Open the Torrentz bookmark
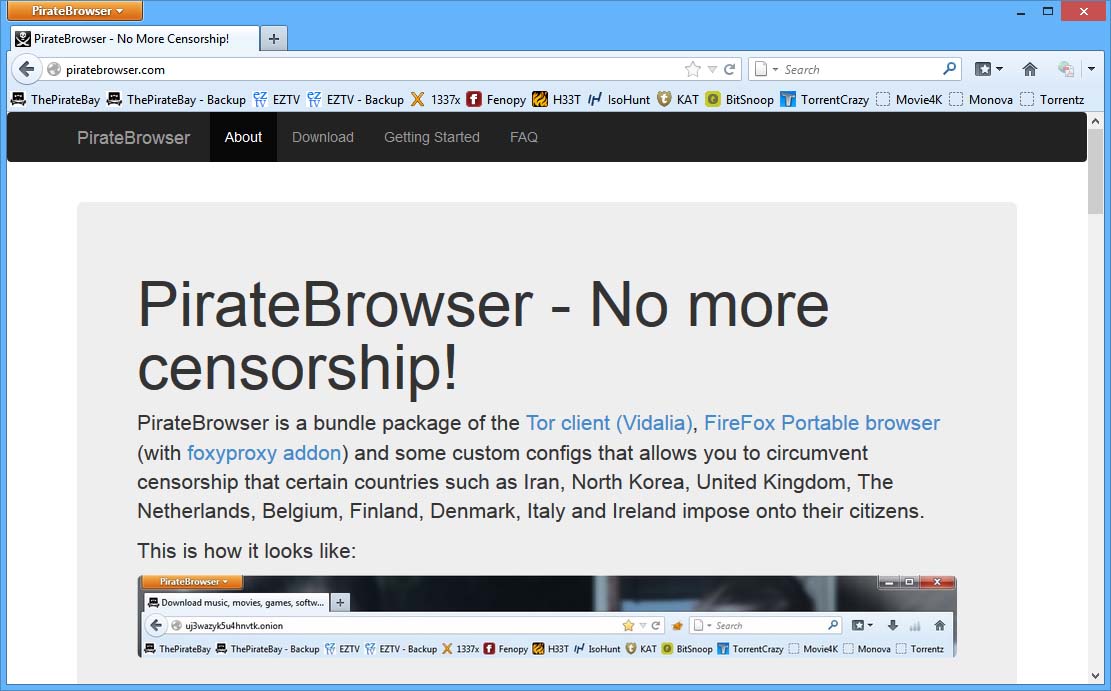The image size is (1111, 691). [1052, 99]
